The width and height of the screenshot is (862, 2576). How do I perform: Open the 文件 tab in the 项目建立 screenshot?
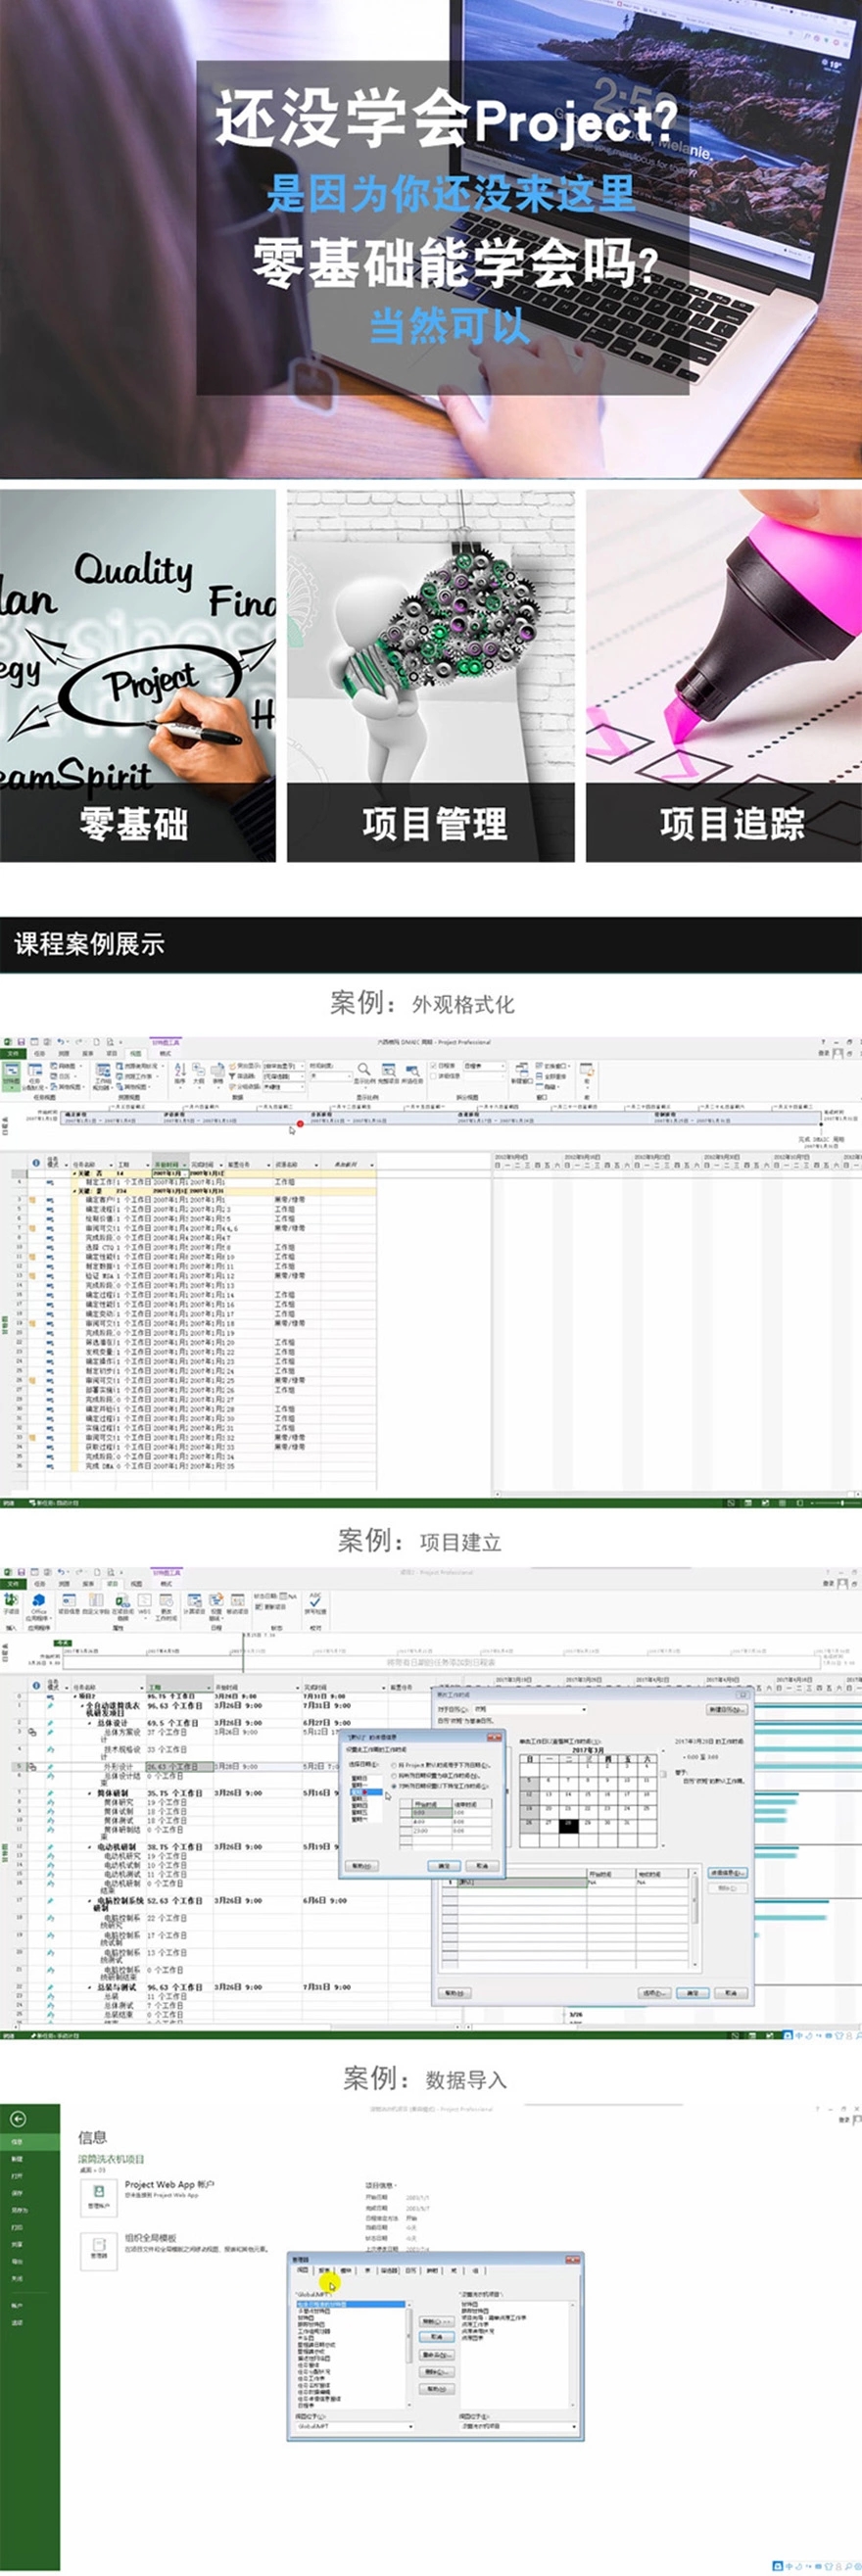13,1585
